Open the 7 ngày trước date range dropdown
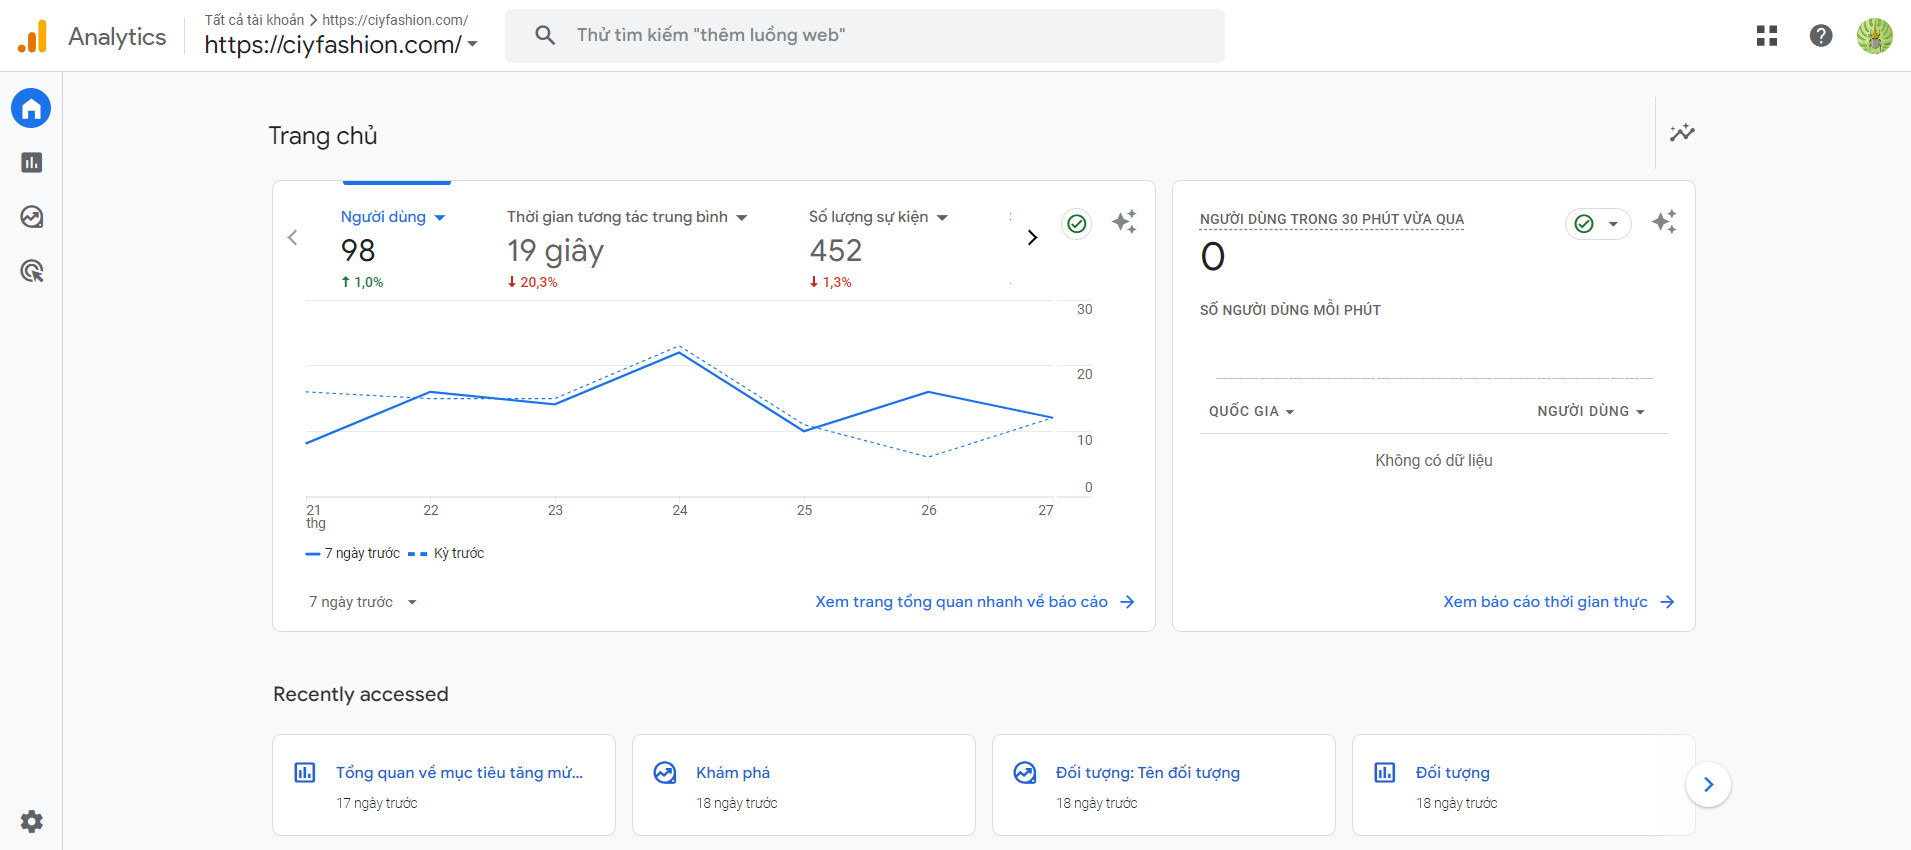Image resolution: width=1911 pixels, height=850 pixels. pos(362,602)
